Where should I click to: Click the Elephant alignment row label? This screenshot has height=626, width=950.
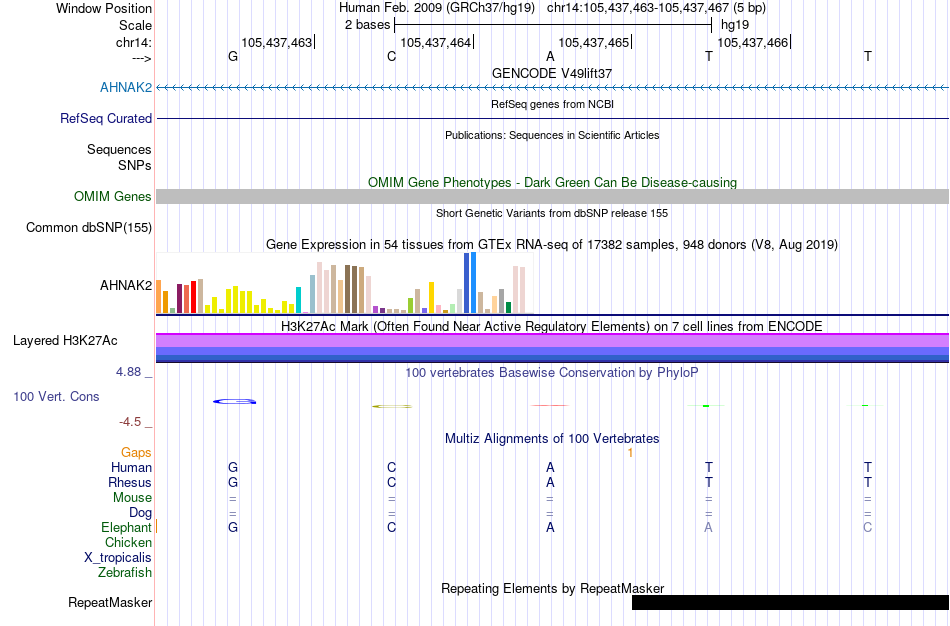coord(126,527)
